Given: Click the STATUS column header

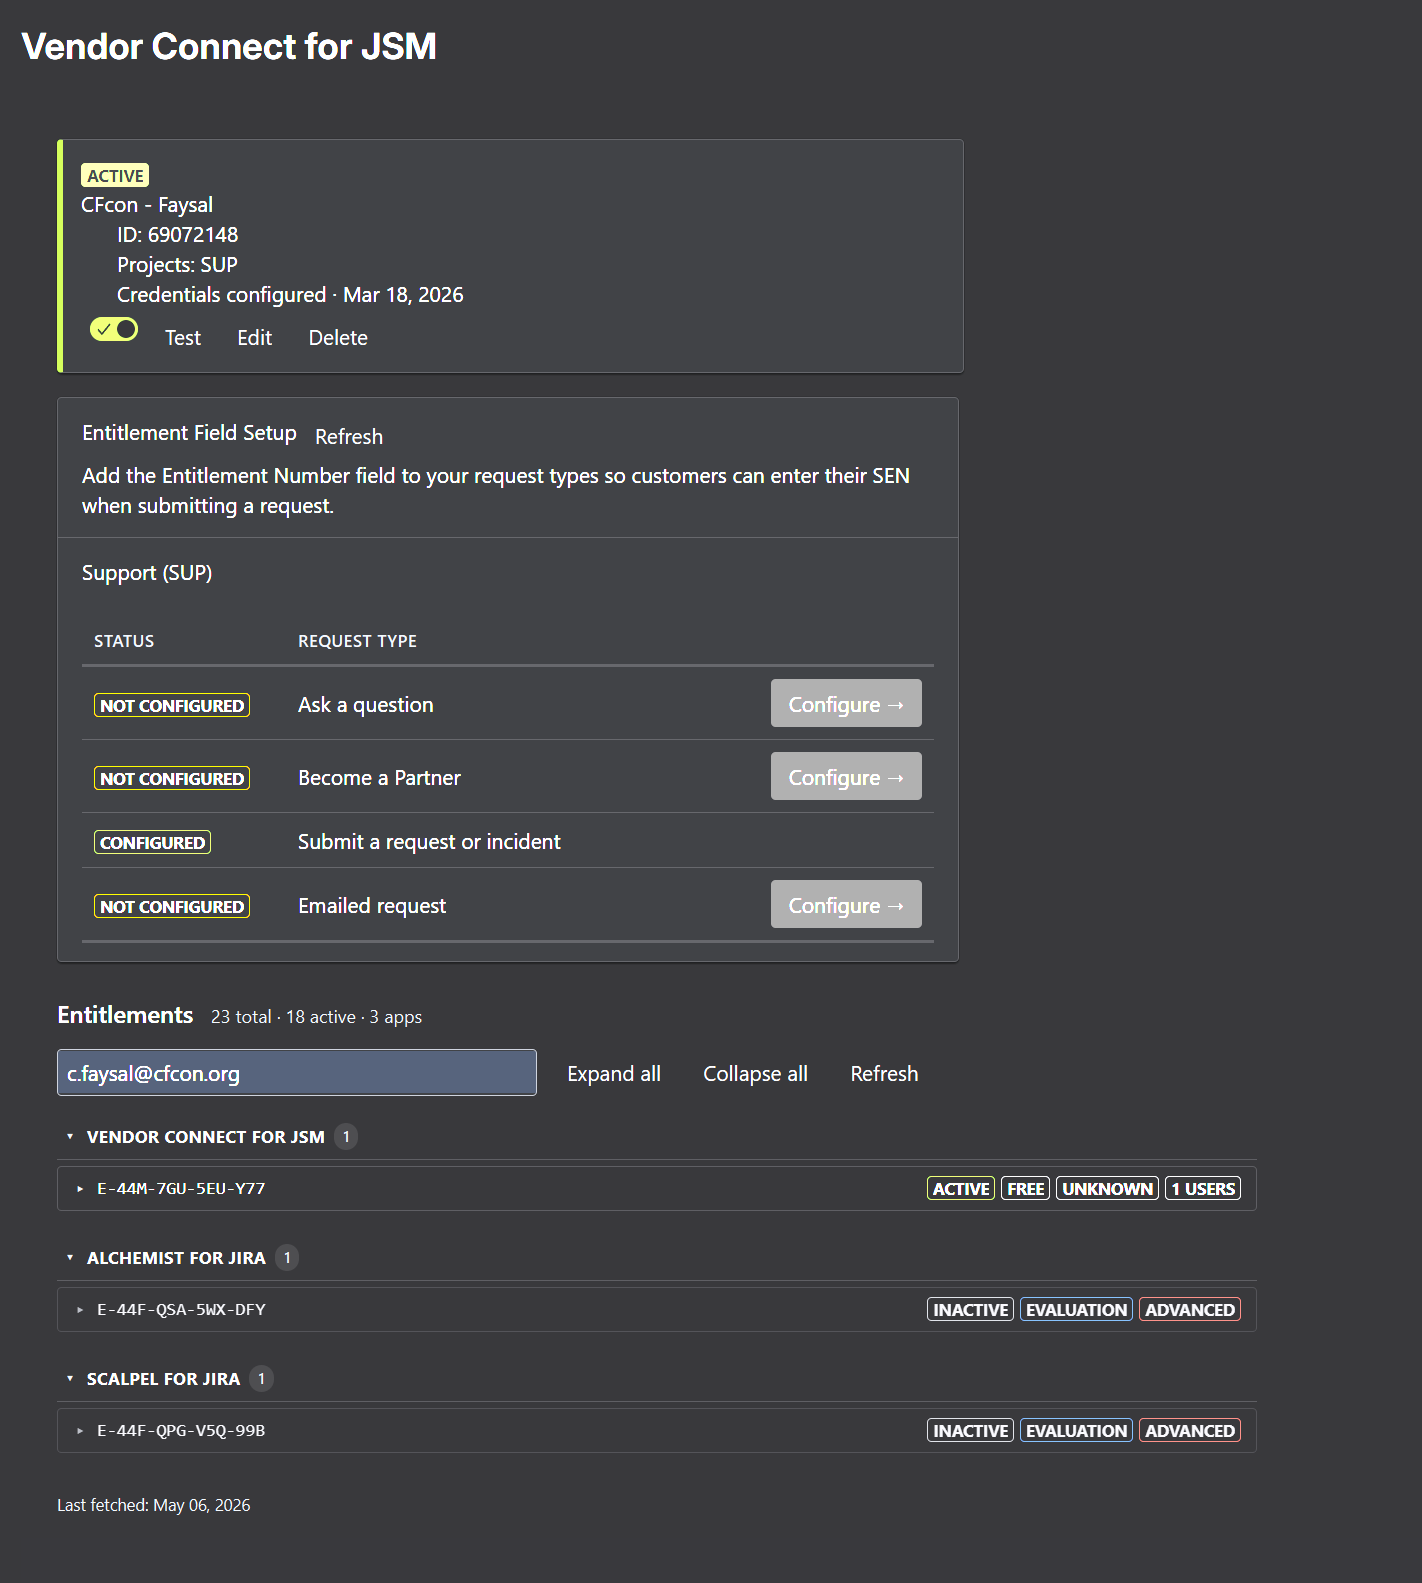Looking at the screenshot, I should pyautogui.click(x=124, y=641).
